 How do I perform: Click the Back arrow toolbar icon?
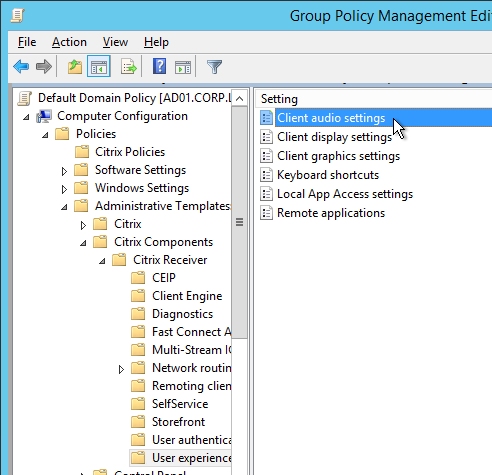click(21, 67)
